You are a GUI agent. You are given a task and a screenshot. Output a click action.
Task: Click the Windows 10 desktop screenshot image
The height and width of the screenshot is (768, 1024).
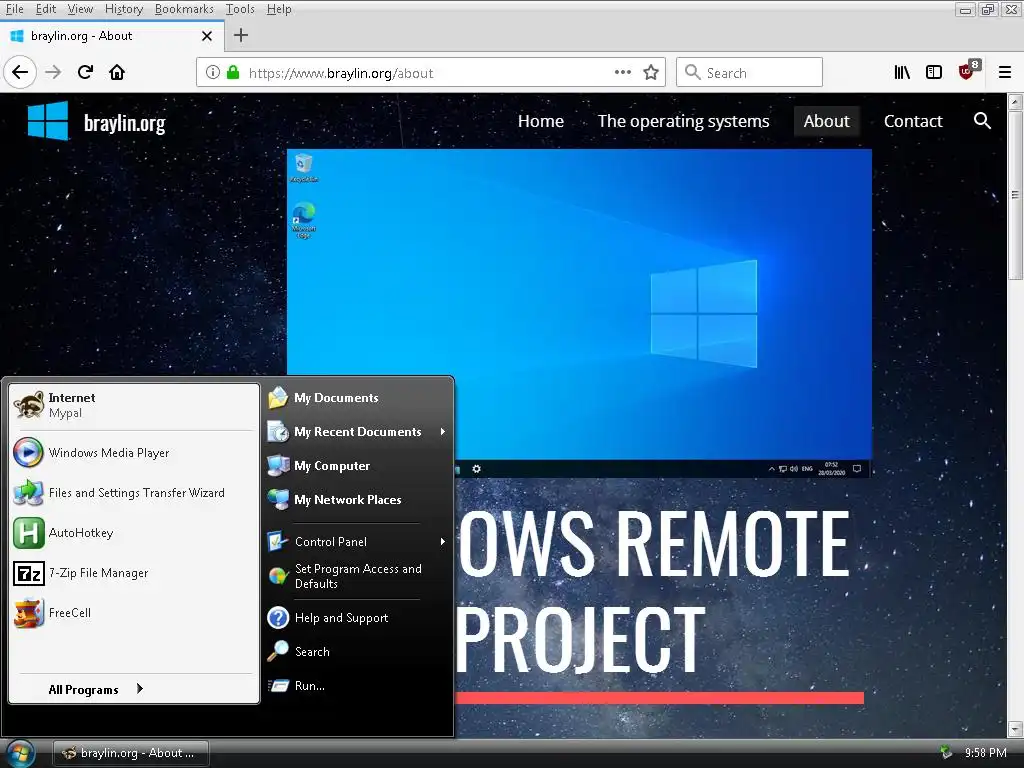(x=579, y=313)
